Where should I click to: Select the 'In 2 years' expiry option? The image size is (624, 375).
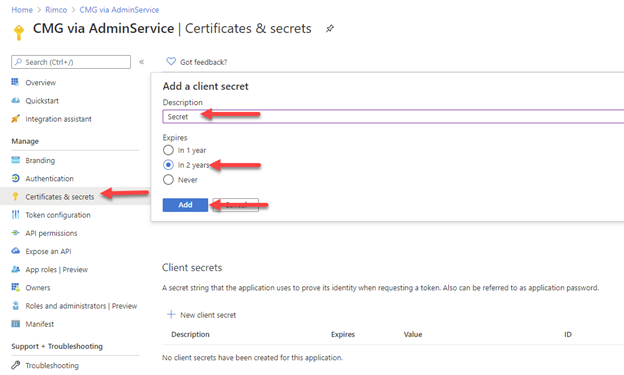pyautogui.click(x=168, y=165)
